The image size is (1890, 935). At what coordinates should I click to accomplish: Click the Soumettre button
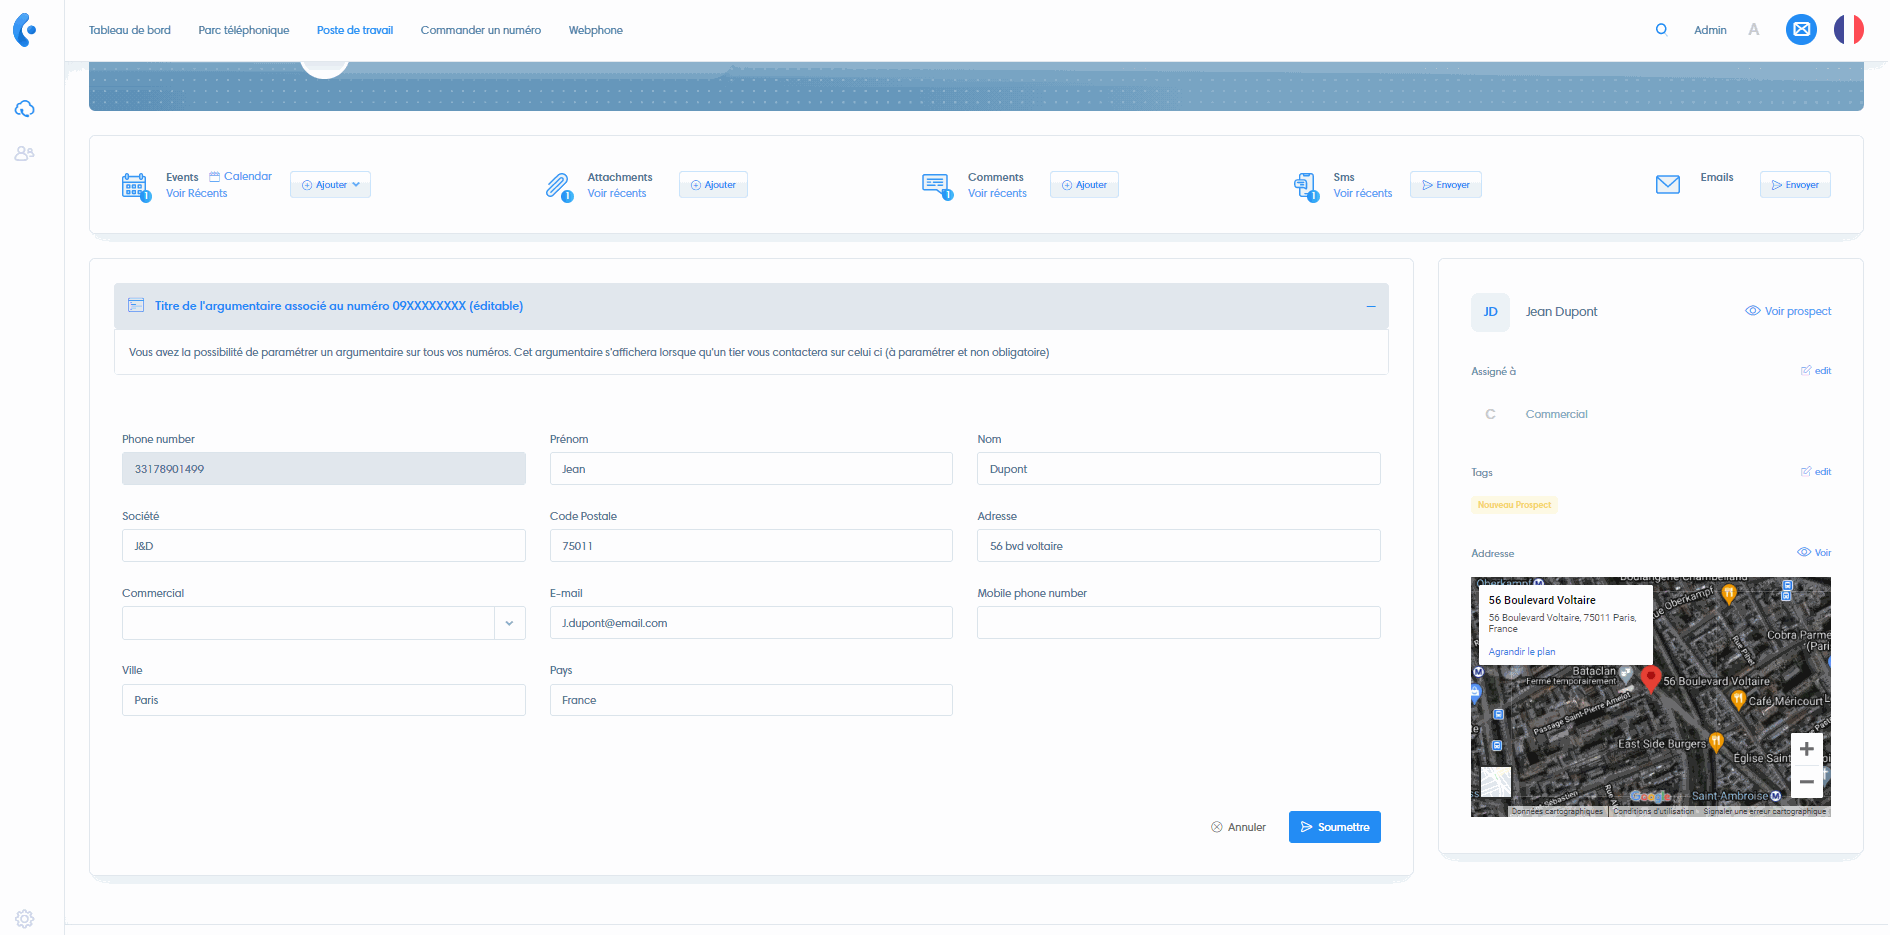1334,827
